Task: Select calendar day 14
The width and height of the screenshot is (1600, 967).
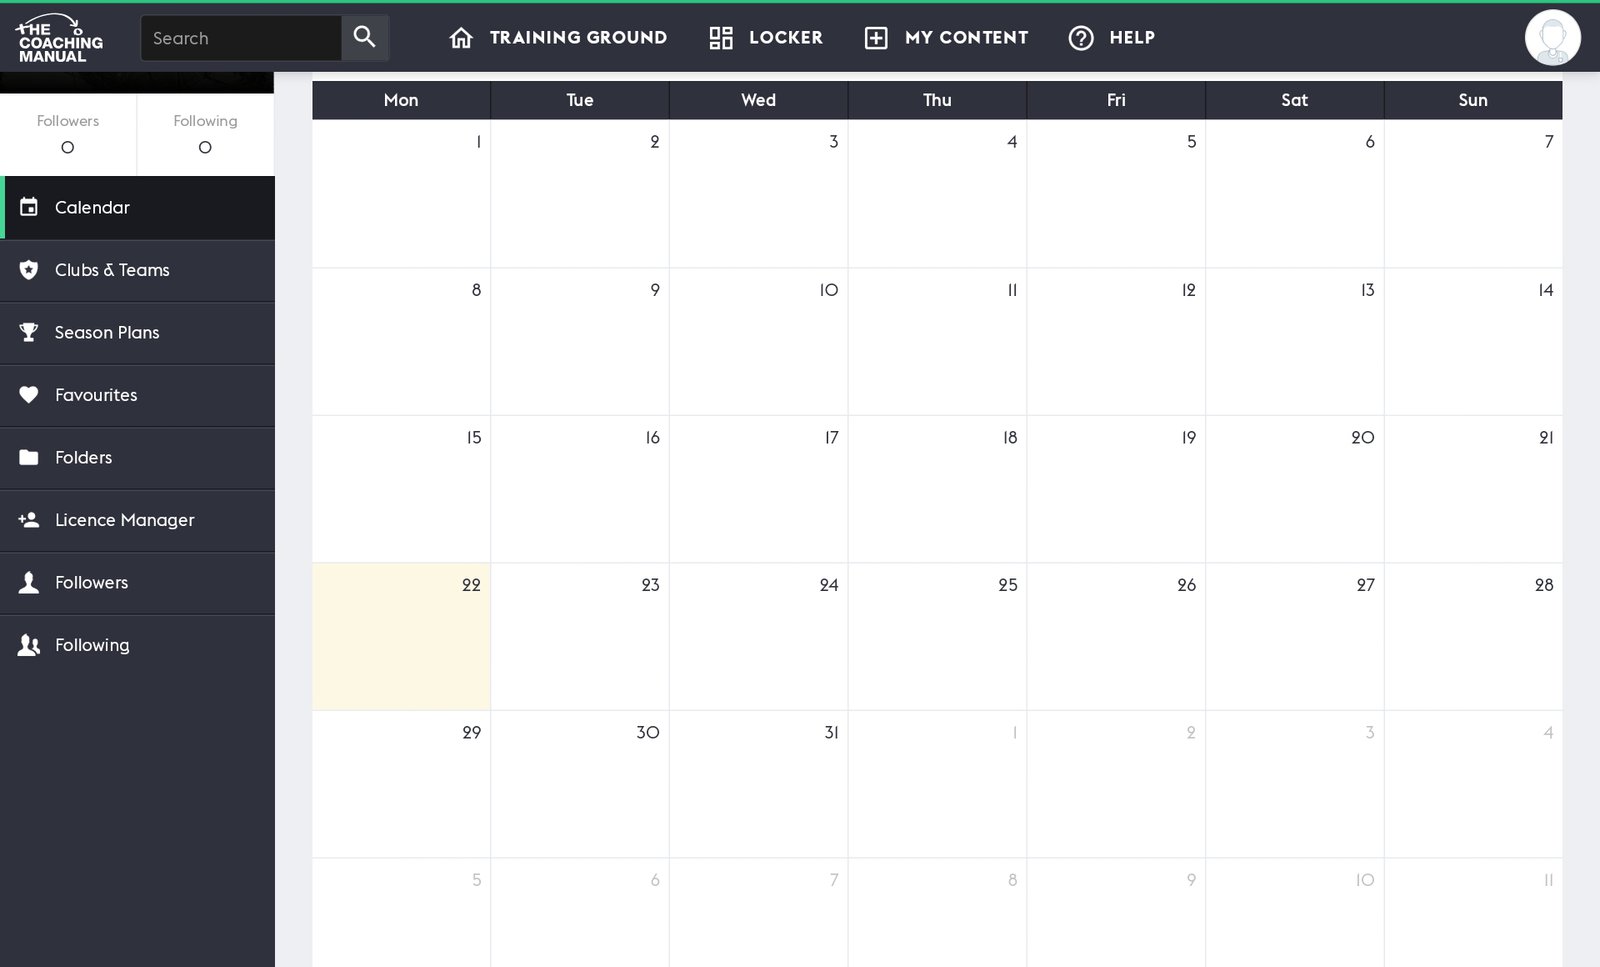Action: 1473,342
